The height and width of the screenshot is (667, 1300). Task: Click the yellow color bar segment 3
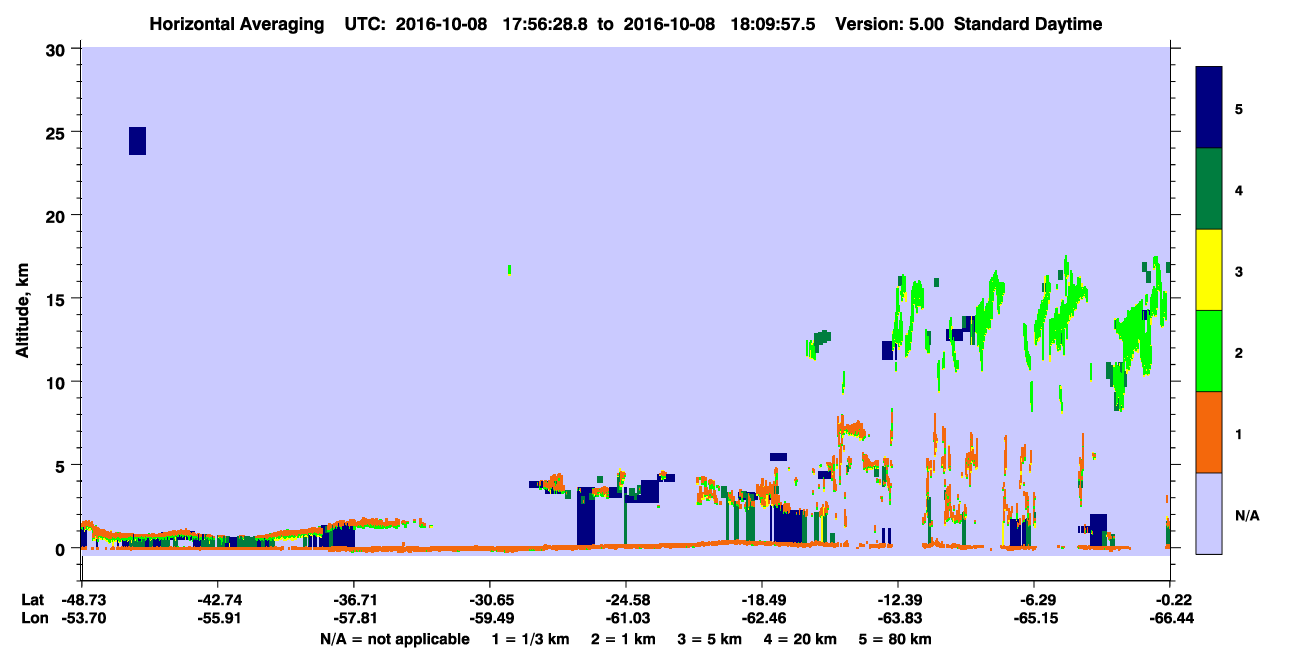1209,270
